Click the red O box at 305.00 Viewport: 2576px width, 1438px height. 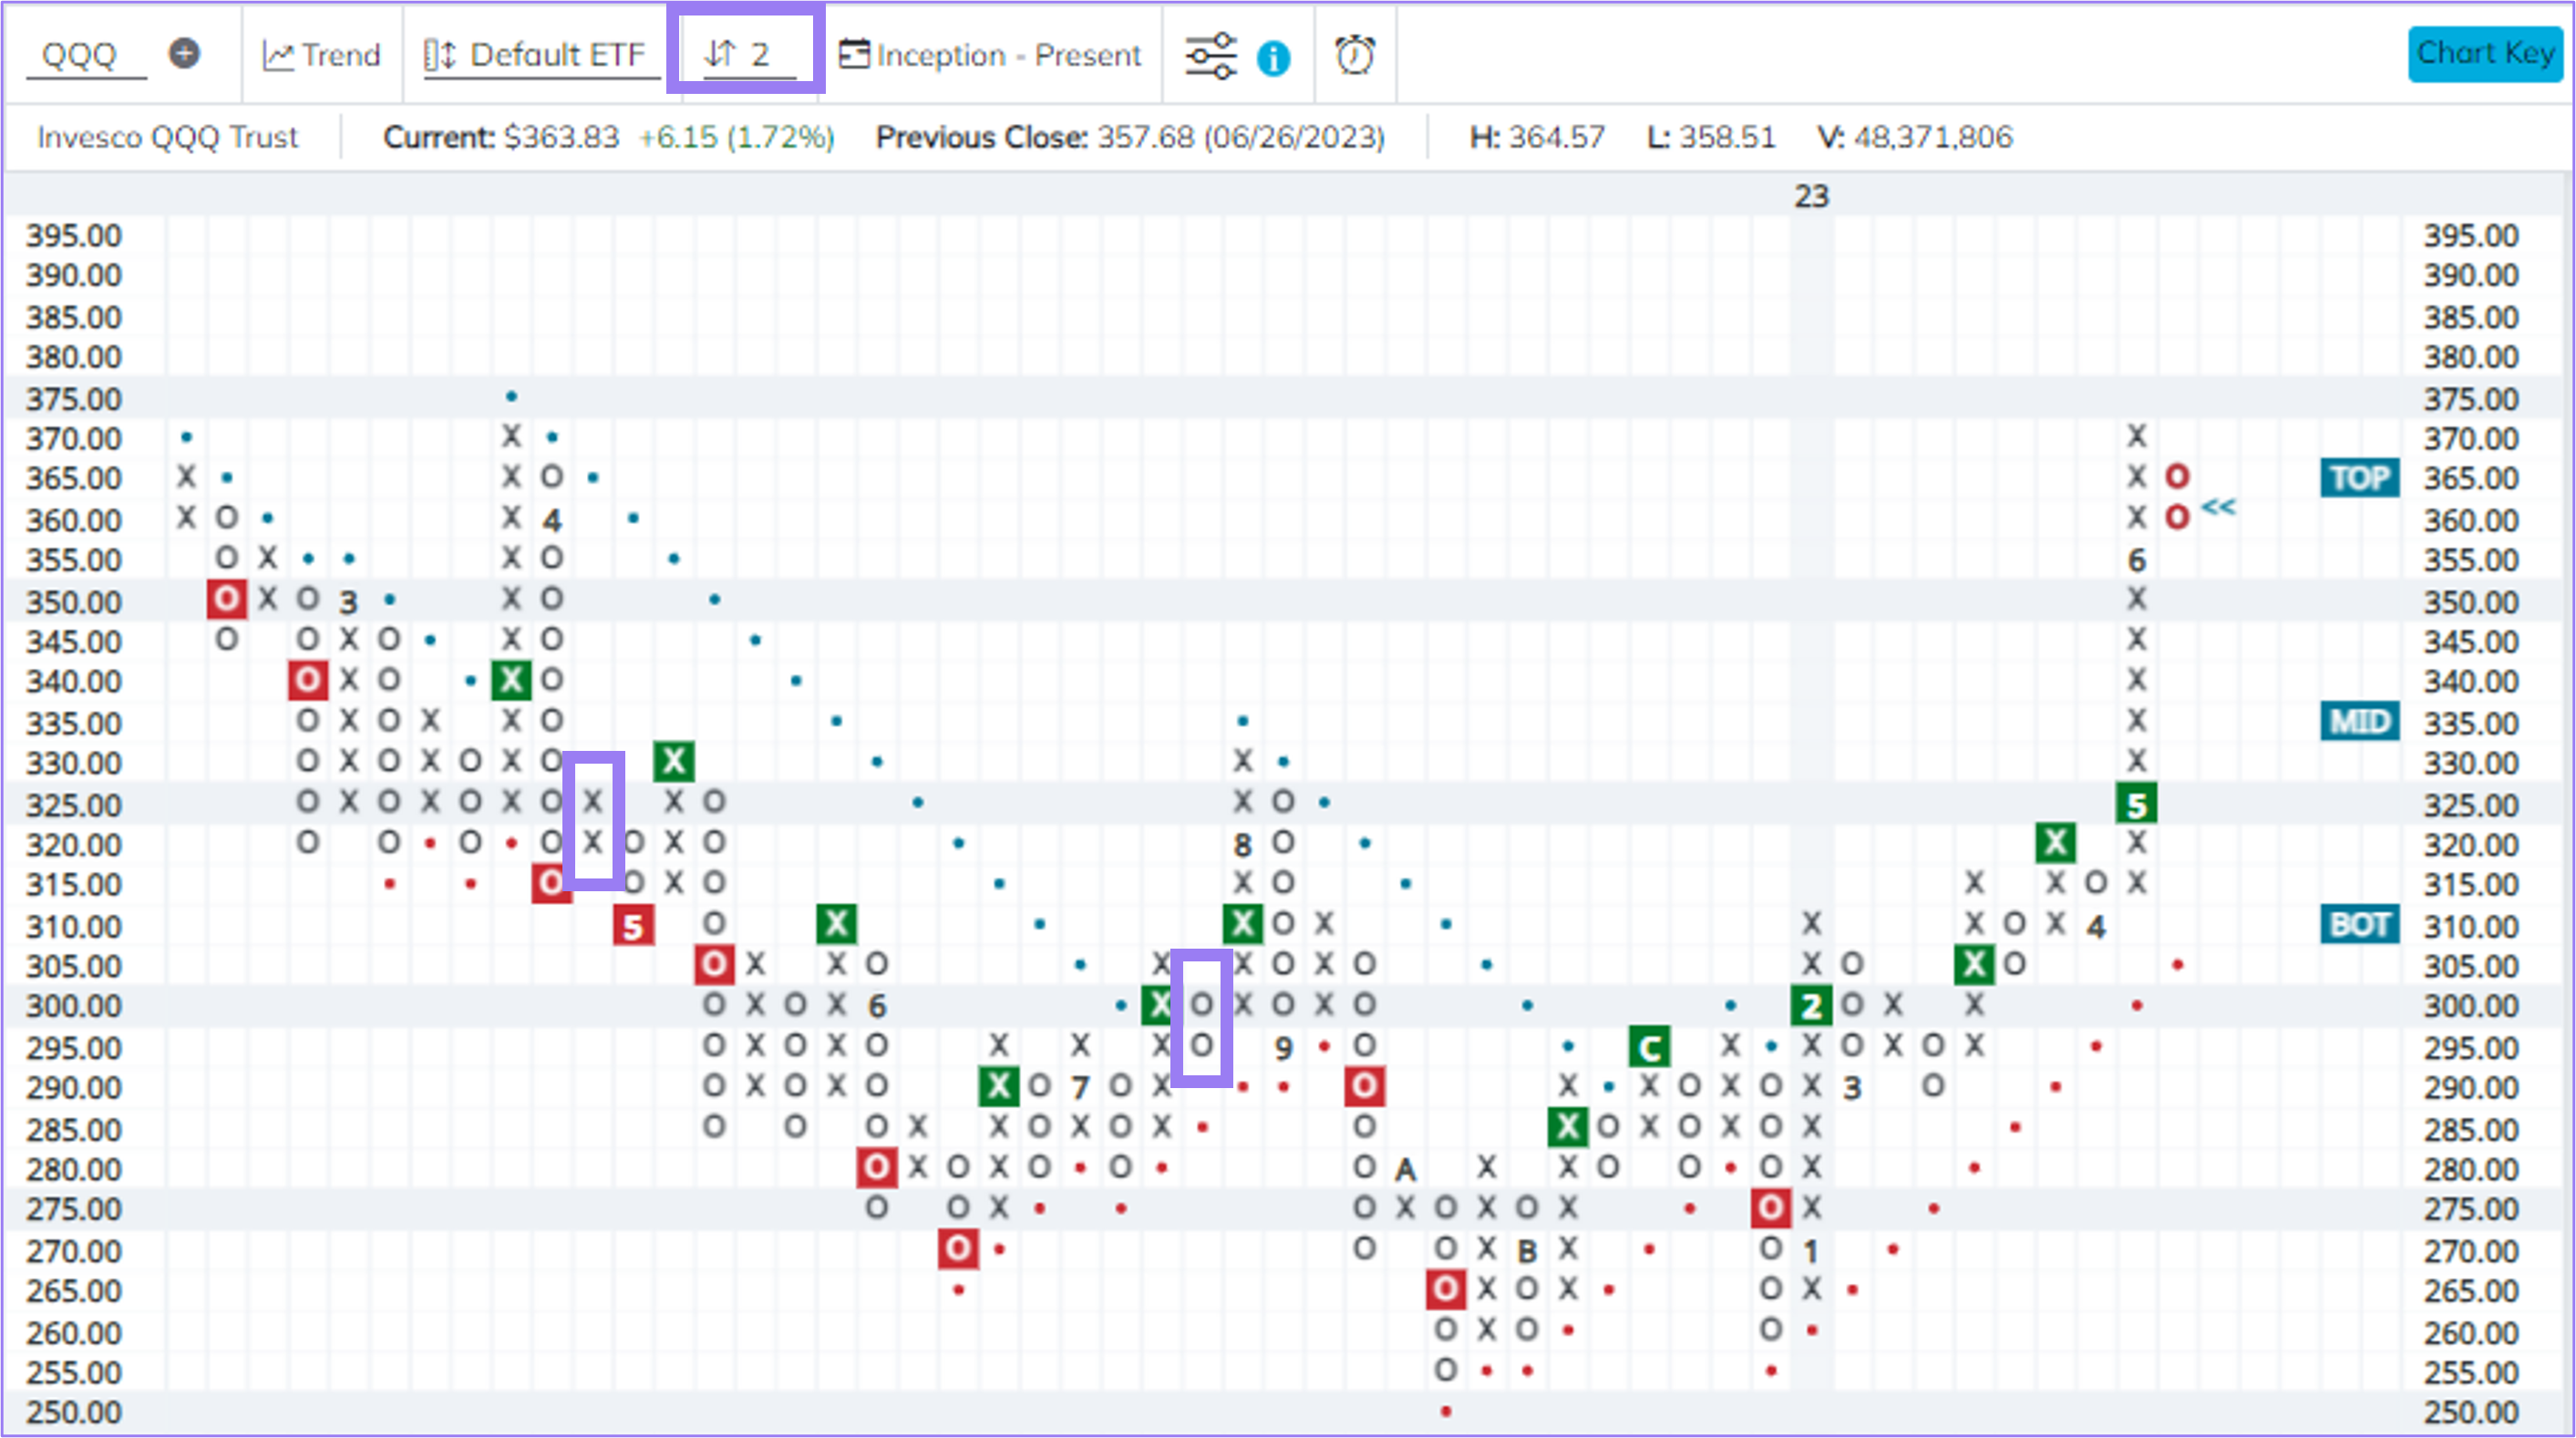(x=714, y=964)
